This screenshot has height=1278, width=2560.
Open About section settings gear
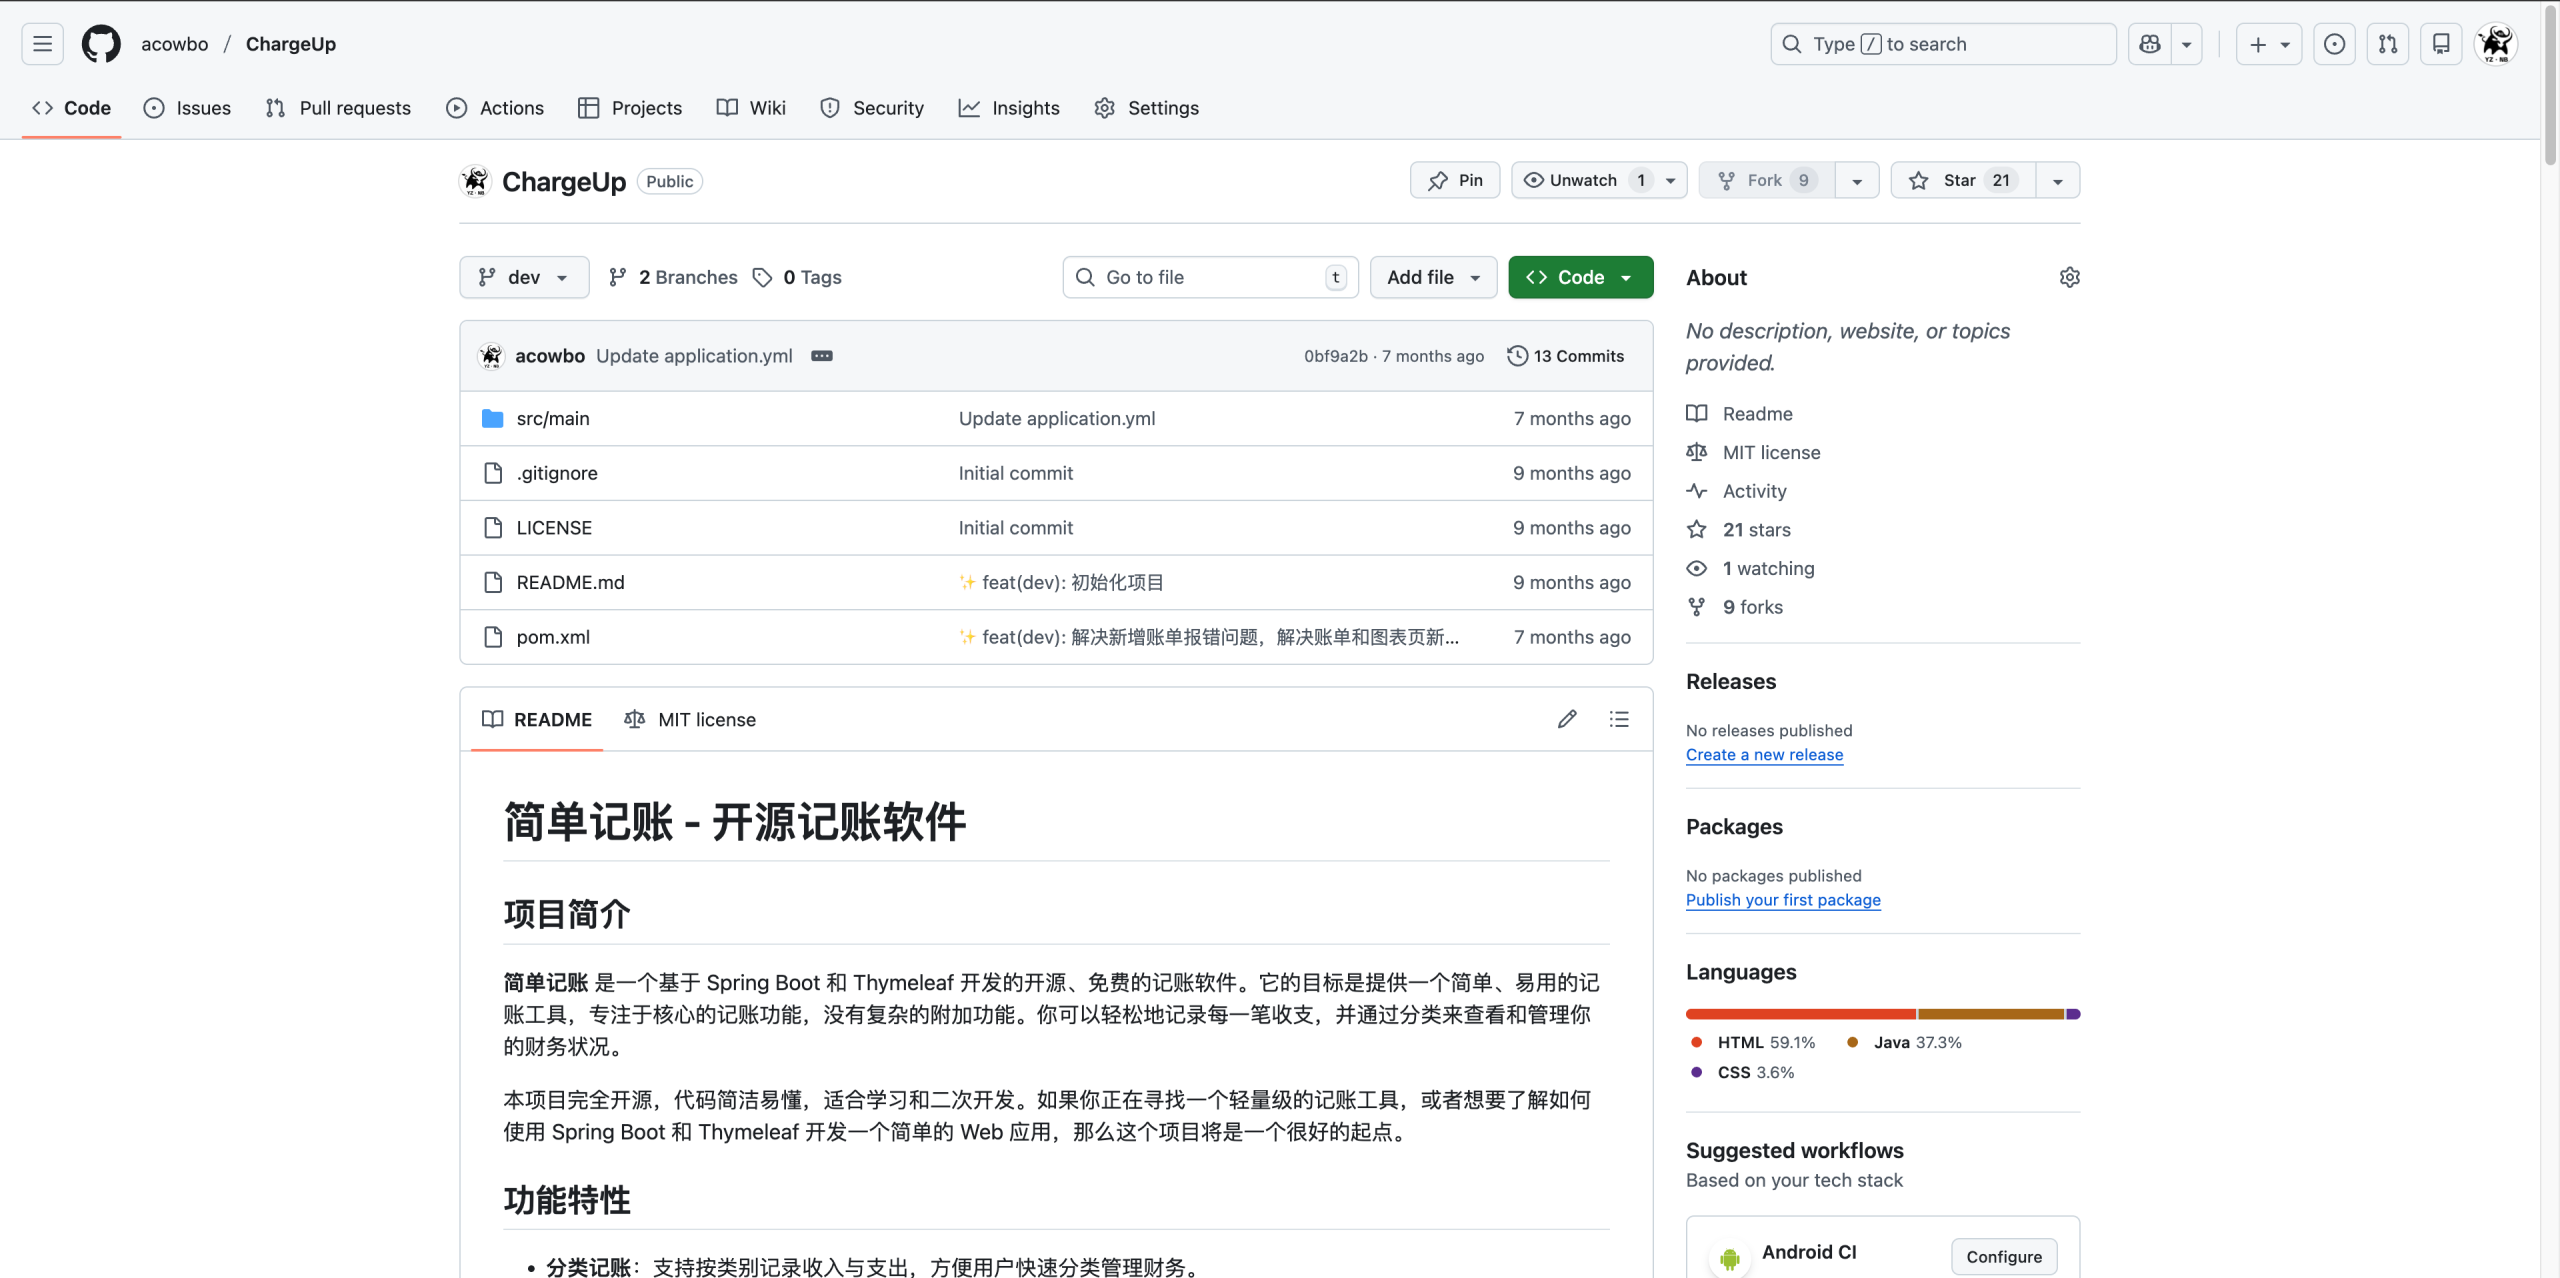[2069, 277]
